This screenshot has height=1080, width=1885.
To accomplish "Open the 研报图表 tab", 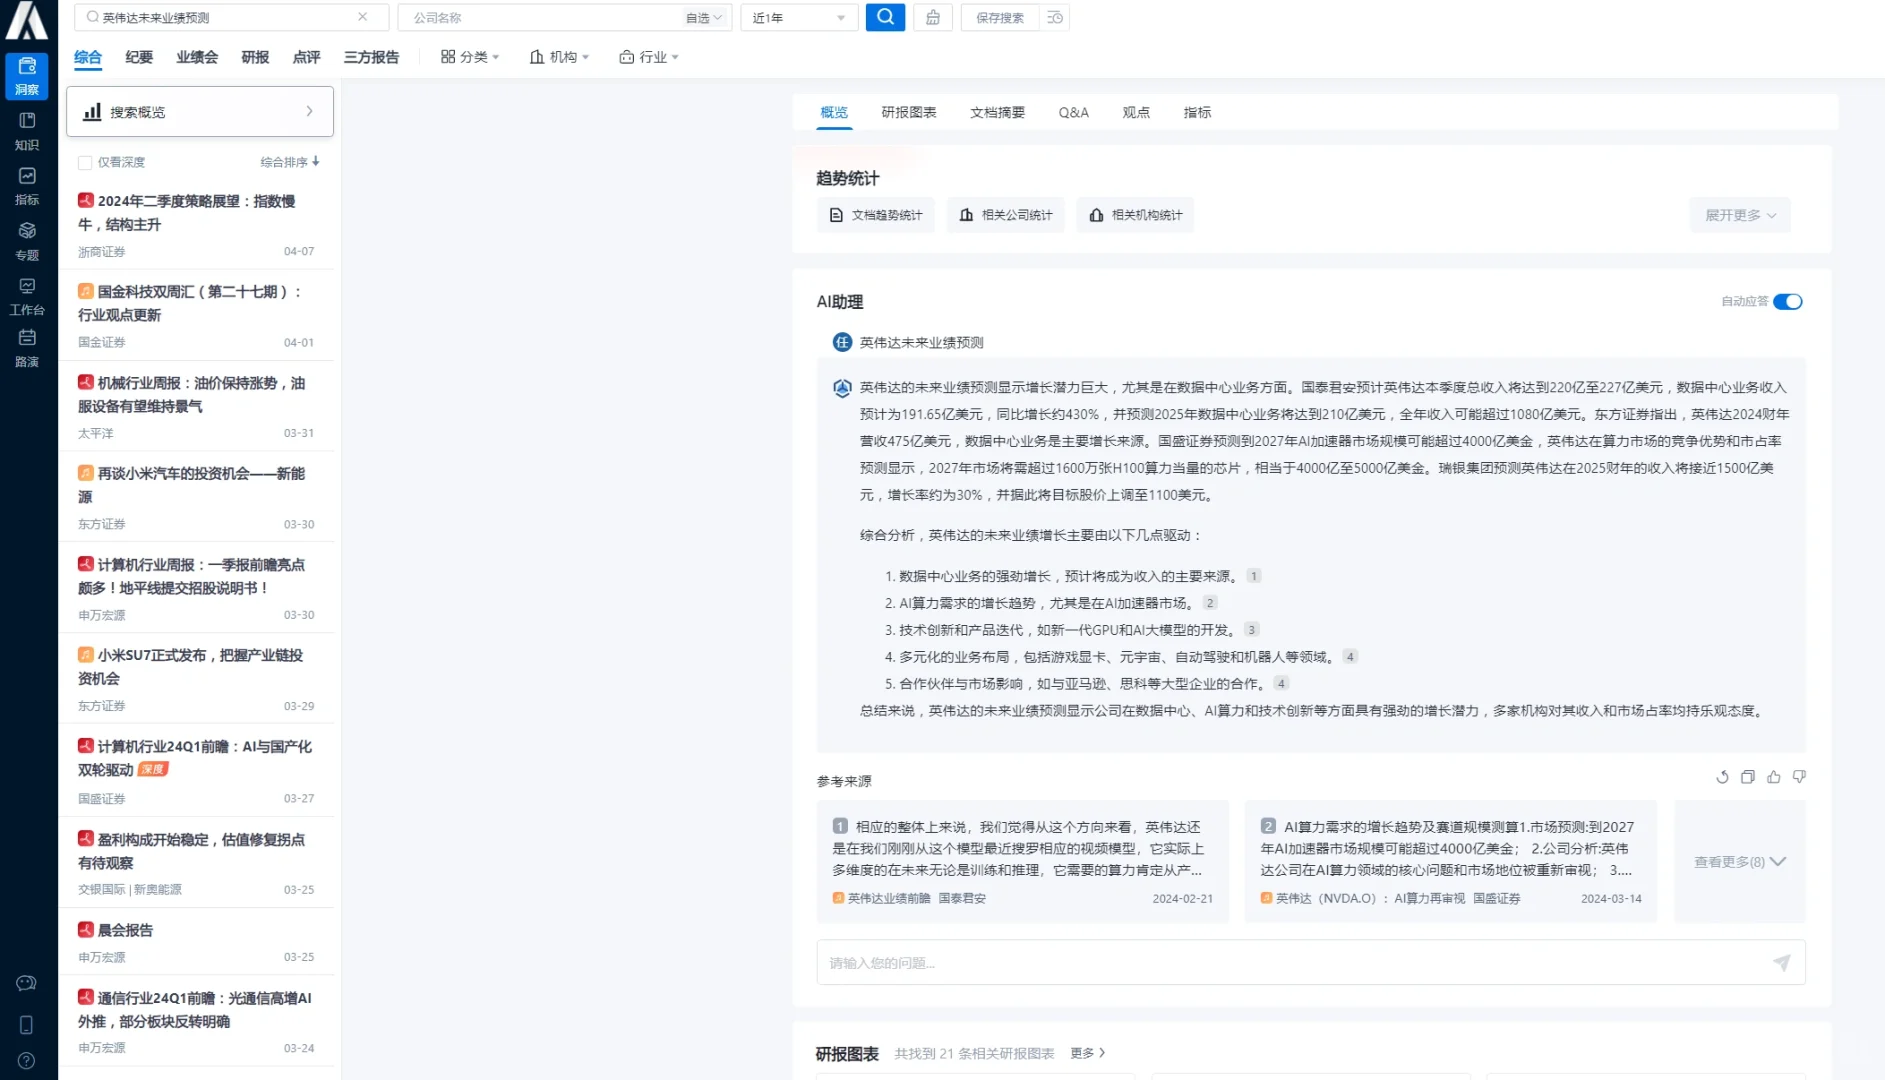I will (909, 112).
